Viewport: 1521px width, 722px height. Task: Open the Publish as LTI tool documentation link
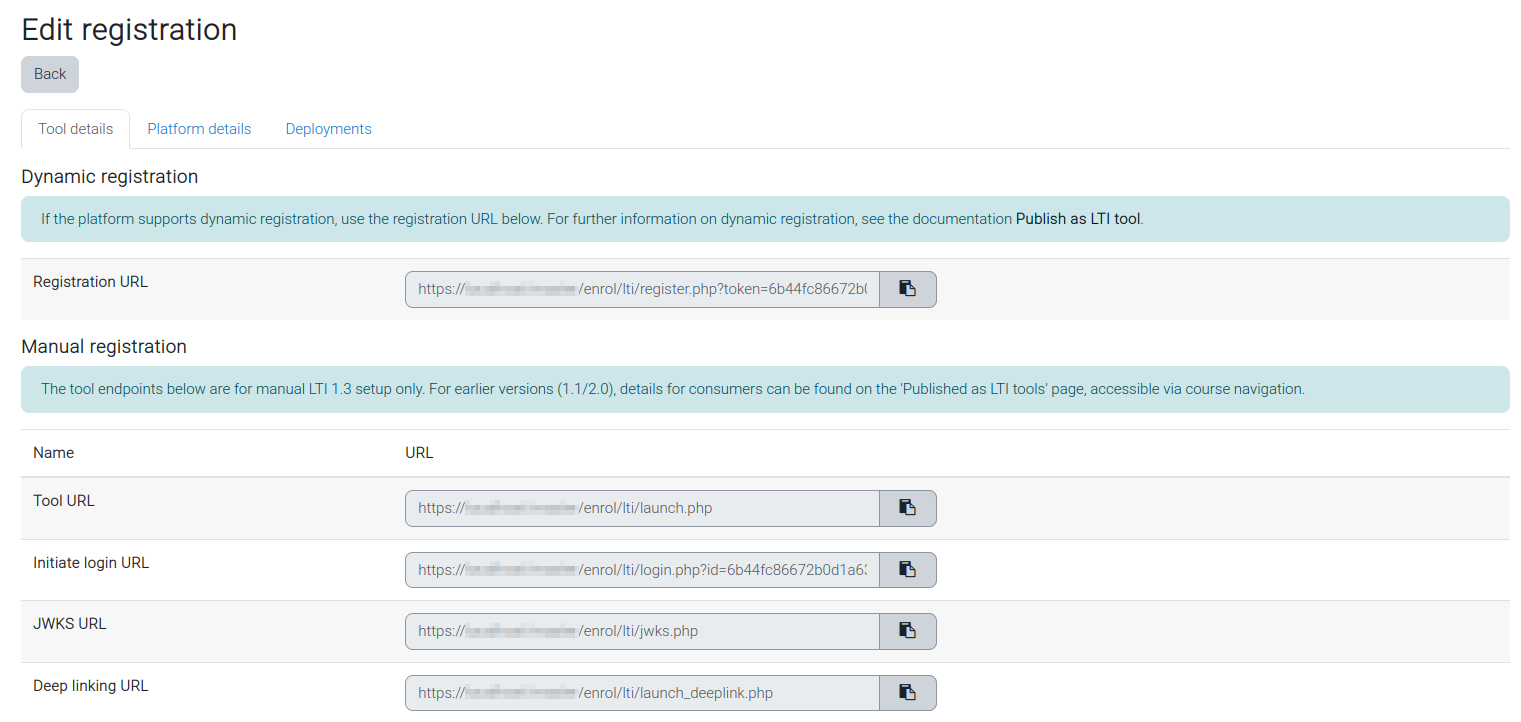[1078, 219]
